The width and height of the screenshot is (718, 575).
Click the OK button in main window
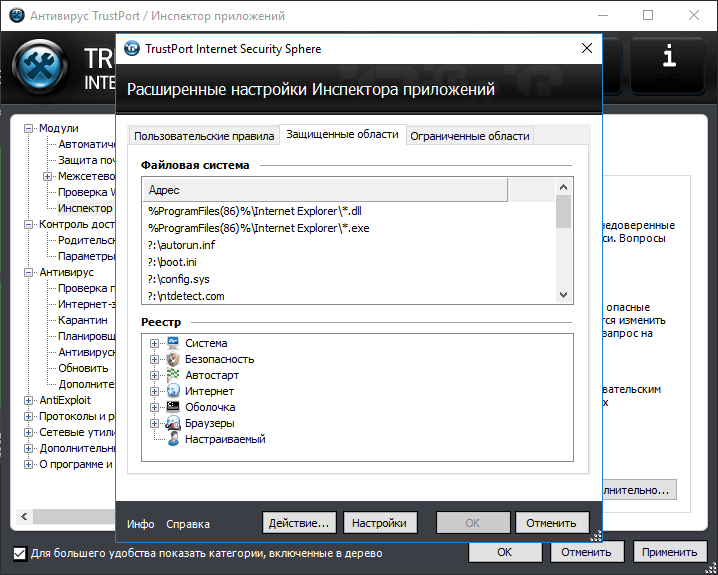tap(505, 552)
